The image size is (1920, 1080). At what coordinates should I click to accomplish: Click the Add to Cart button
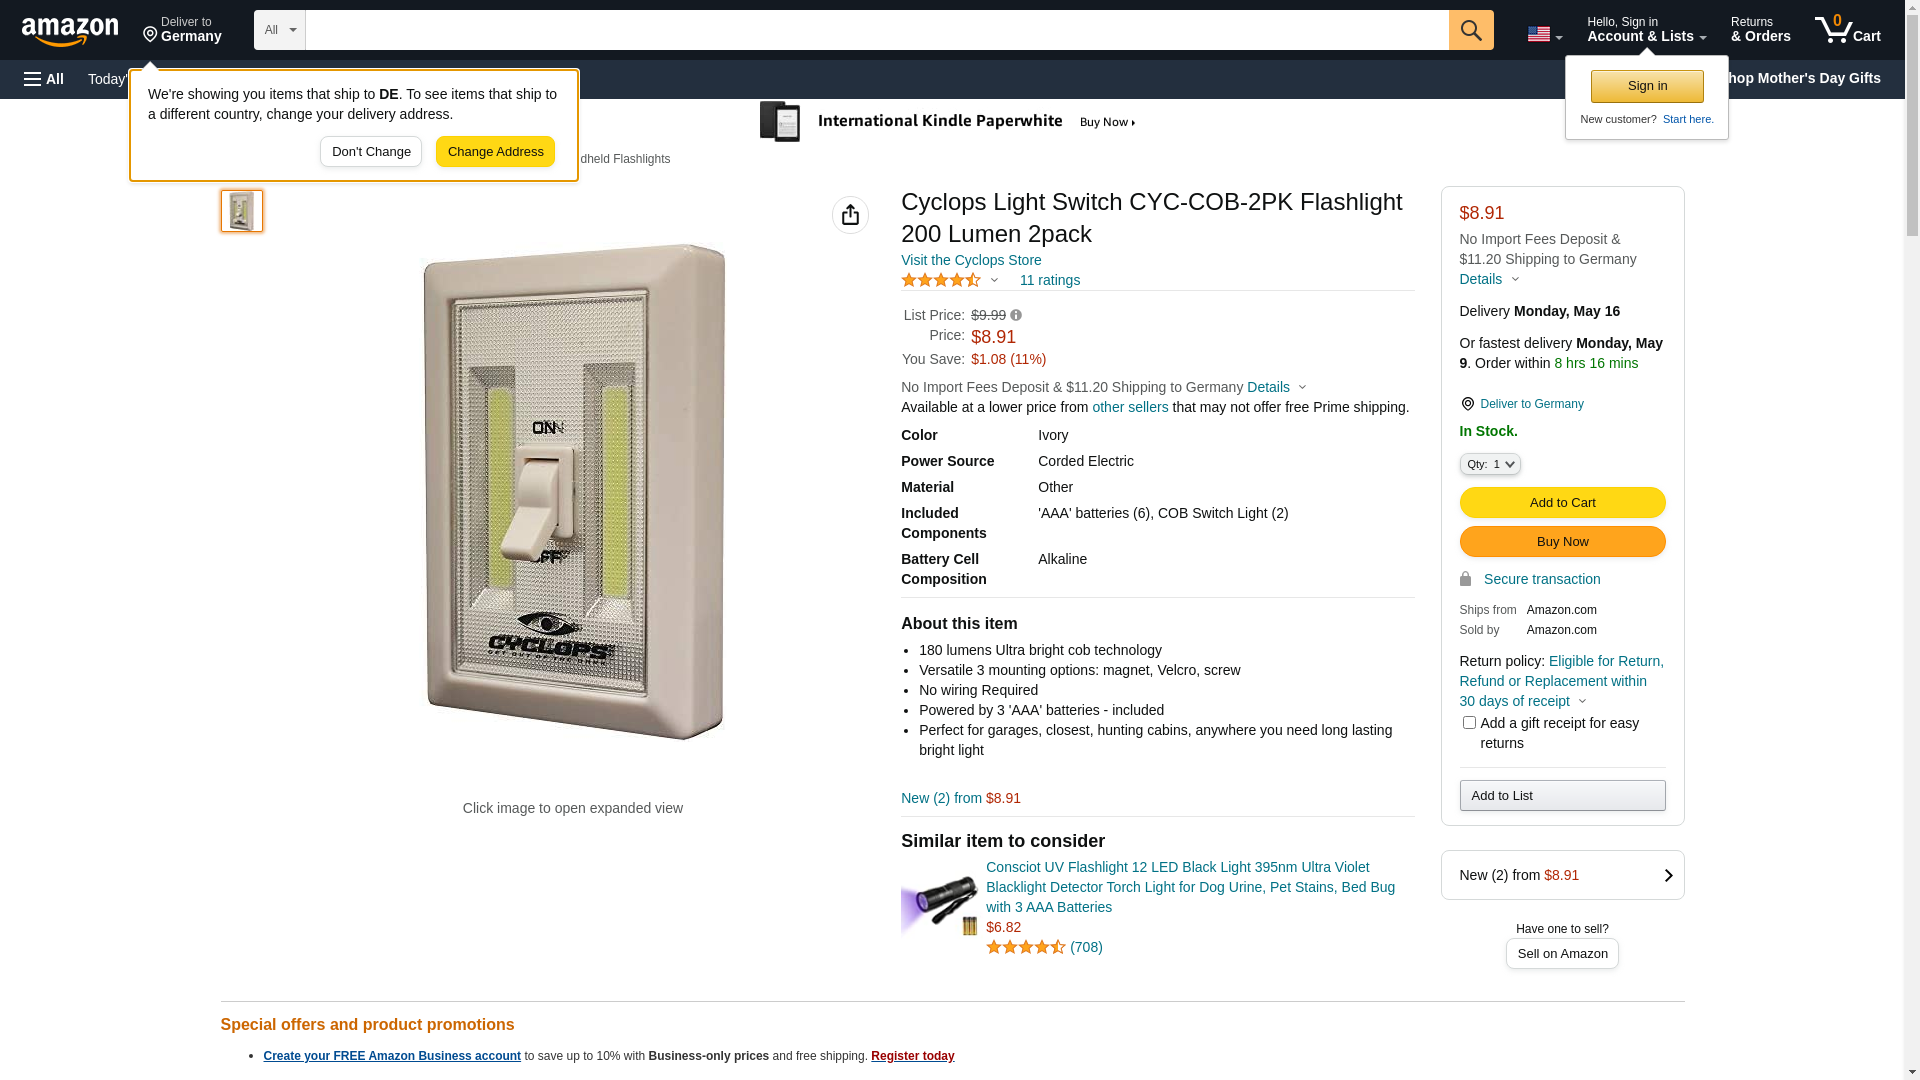(1562, 503)
